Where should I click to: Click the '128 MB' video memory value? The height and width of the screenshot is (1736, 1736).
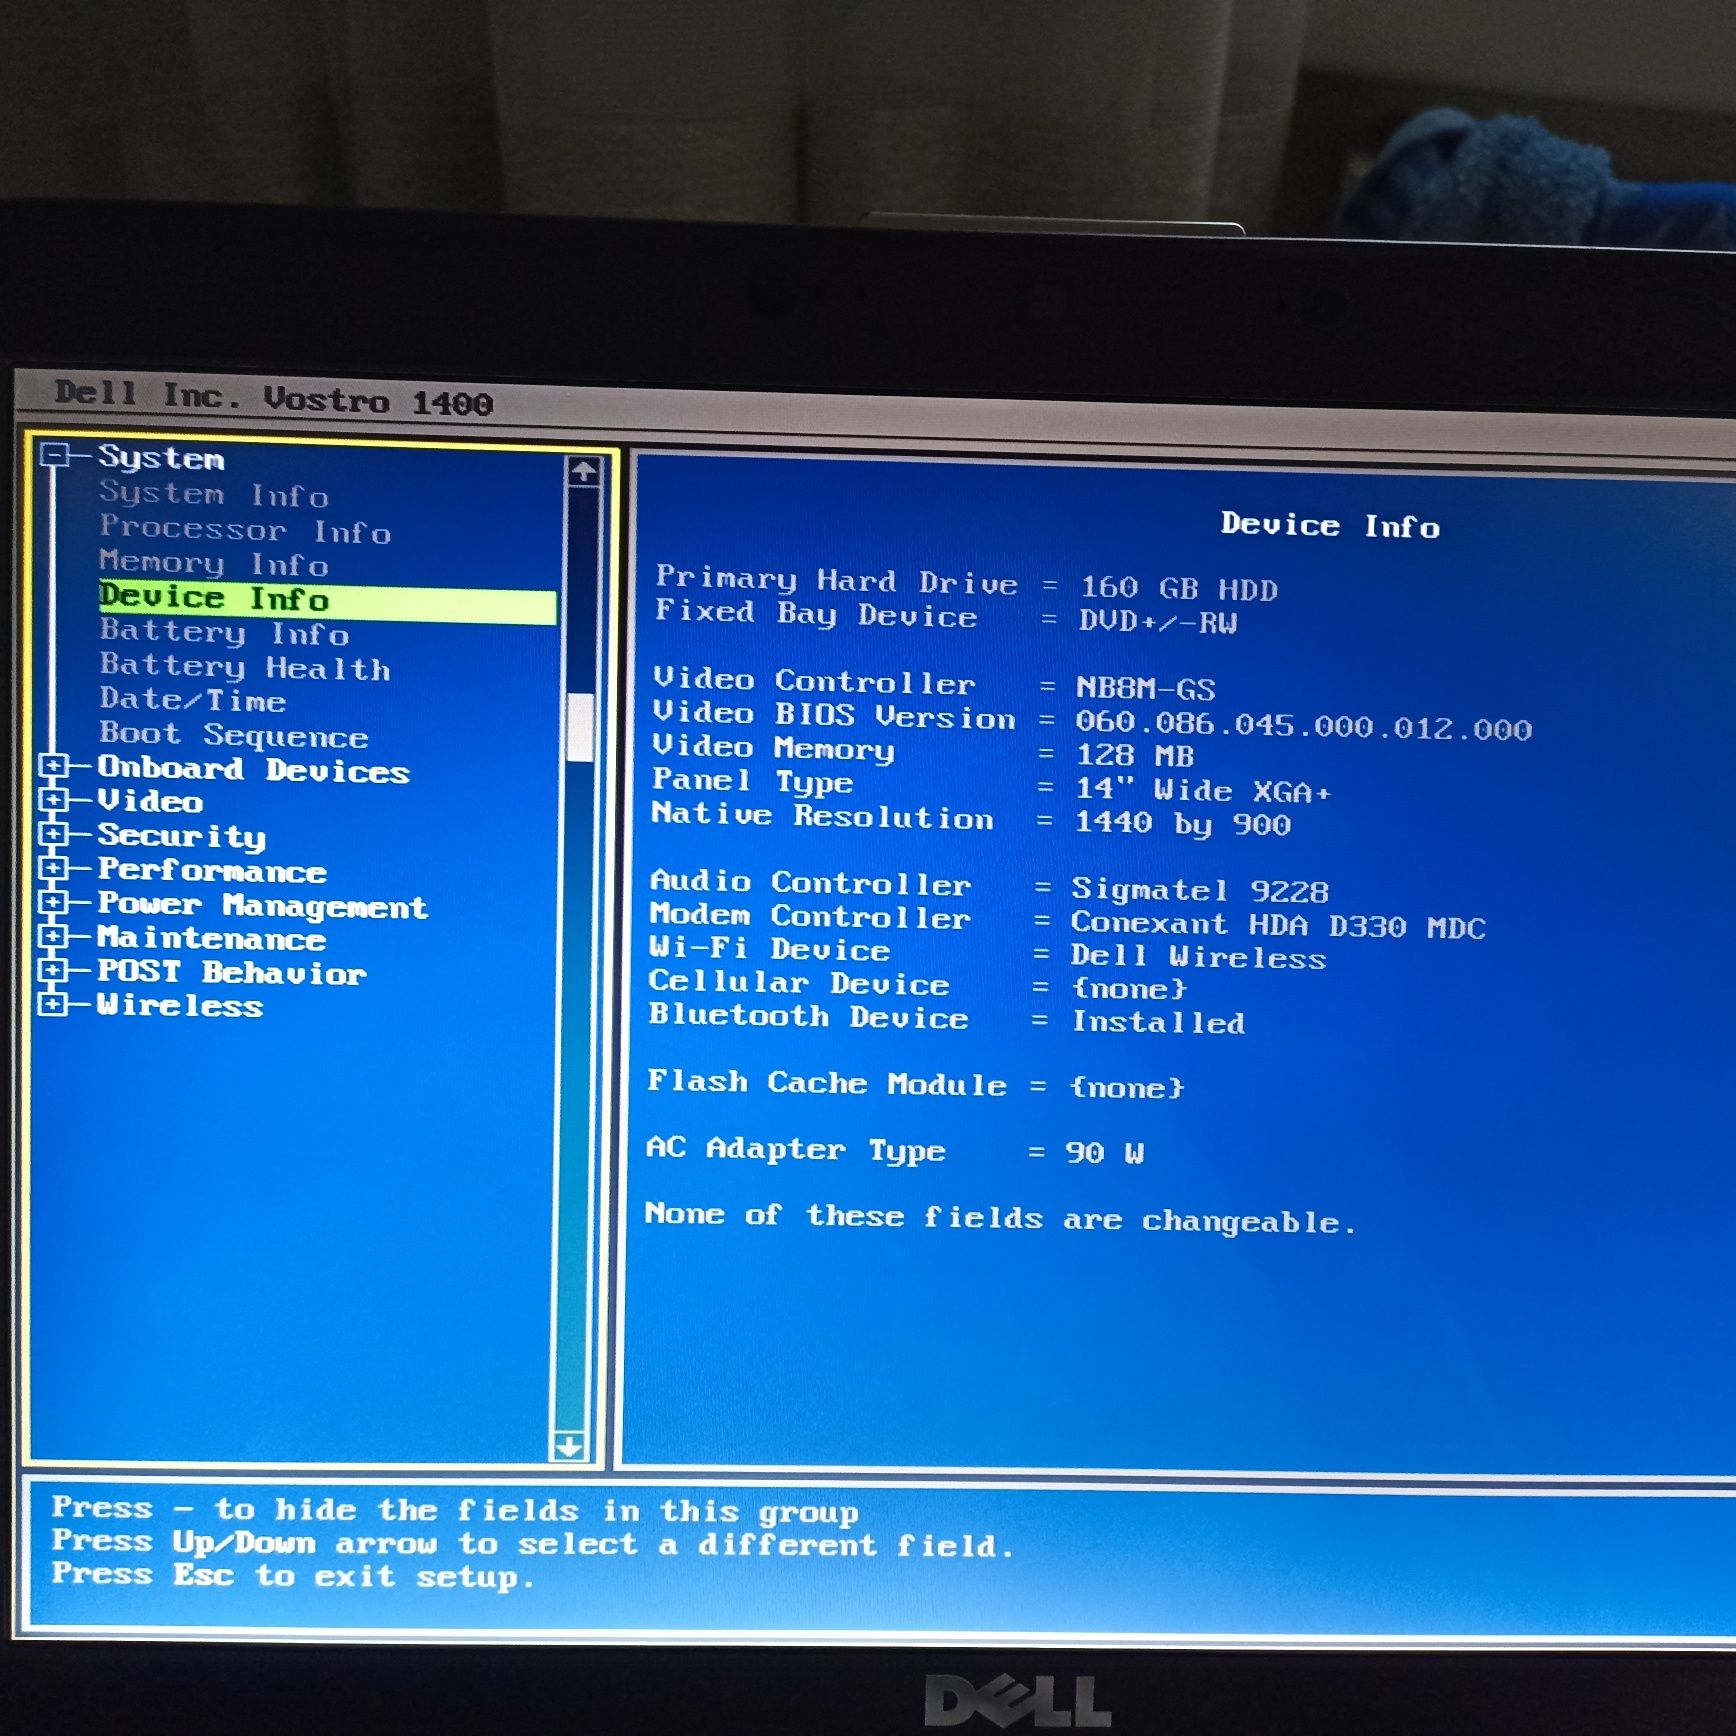pyautogui.click(x=1135, y=755)
